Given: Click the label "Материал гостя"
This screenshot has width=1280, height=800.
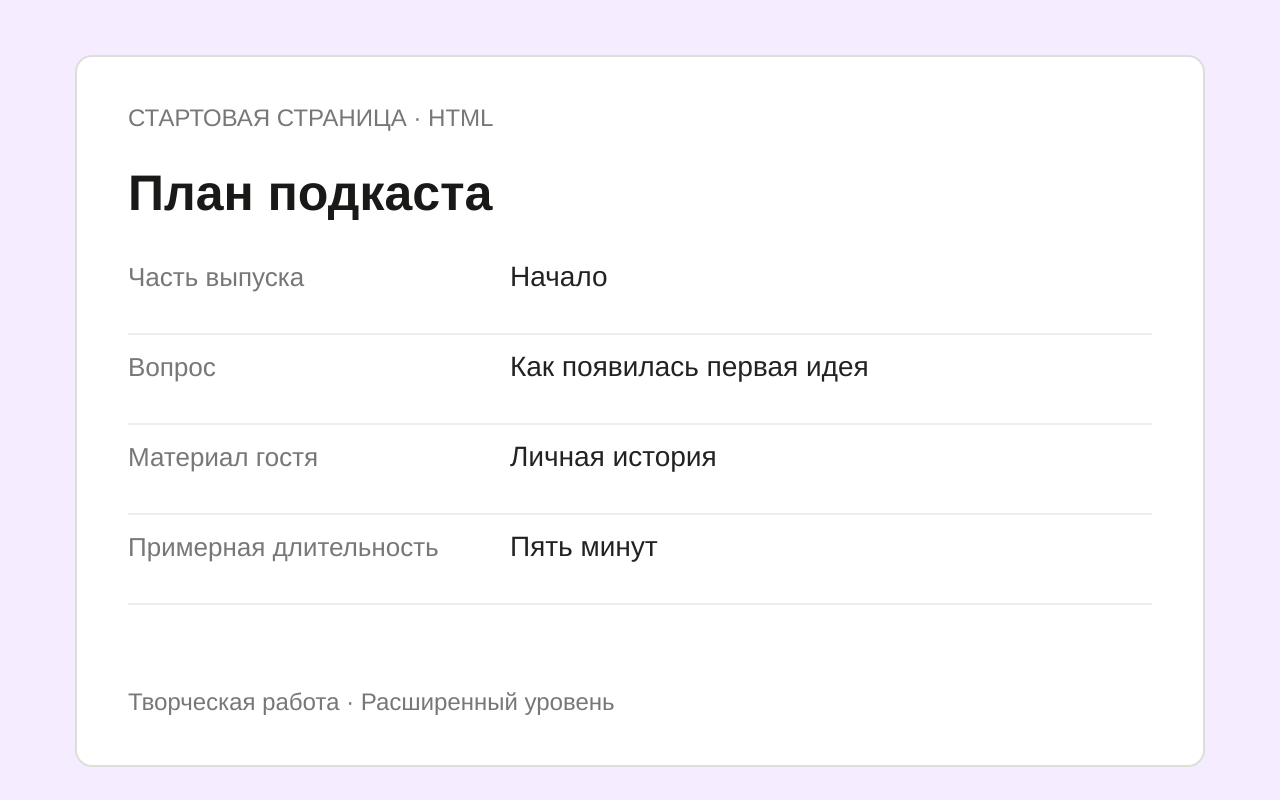Looking at the screenshot, I should tap(223, 457).
